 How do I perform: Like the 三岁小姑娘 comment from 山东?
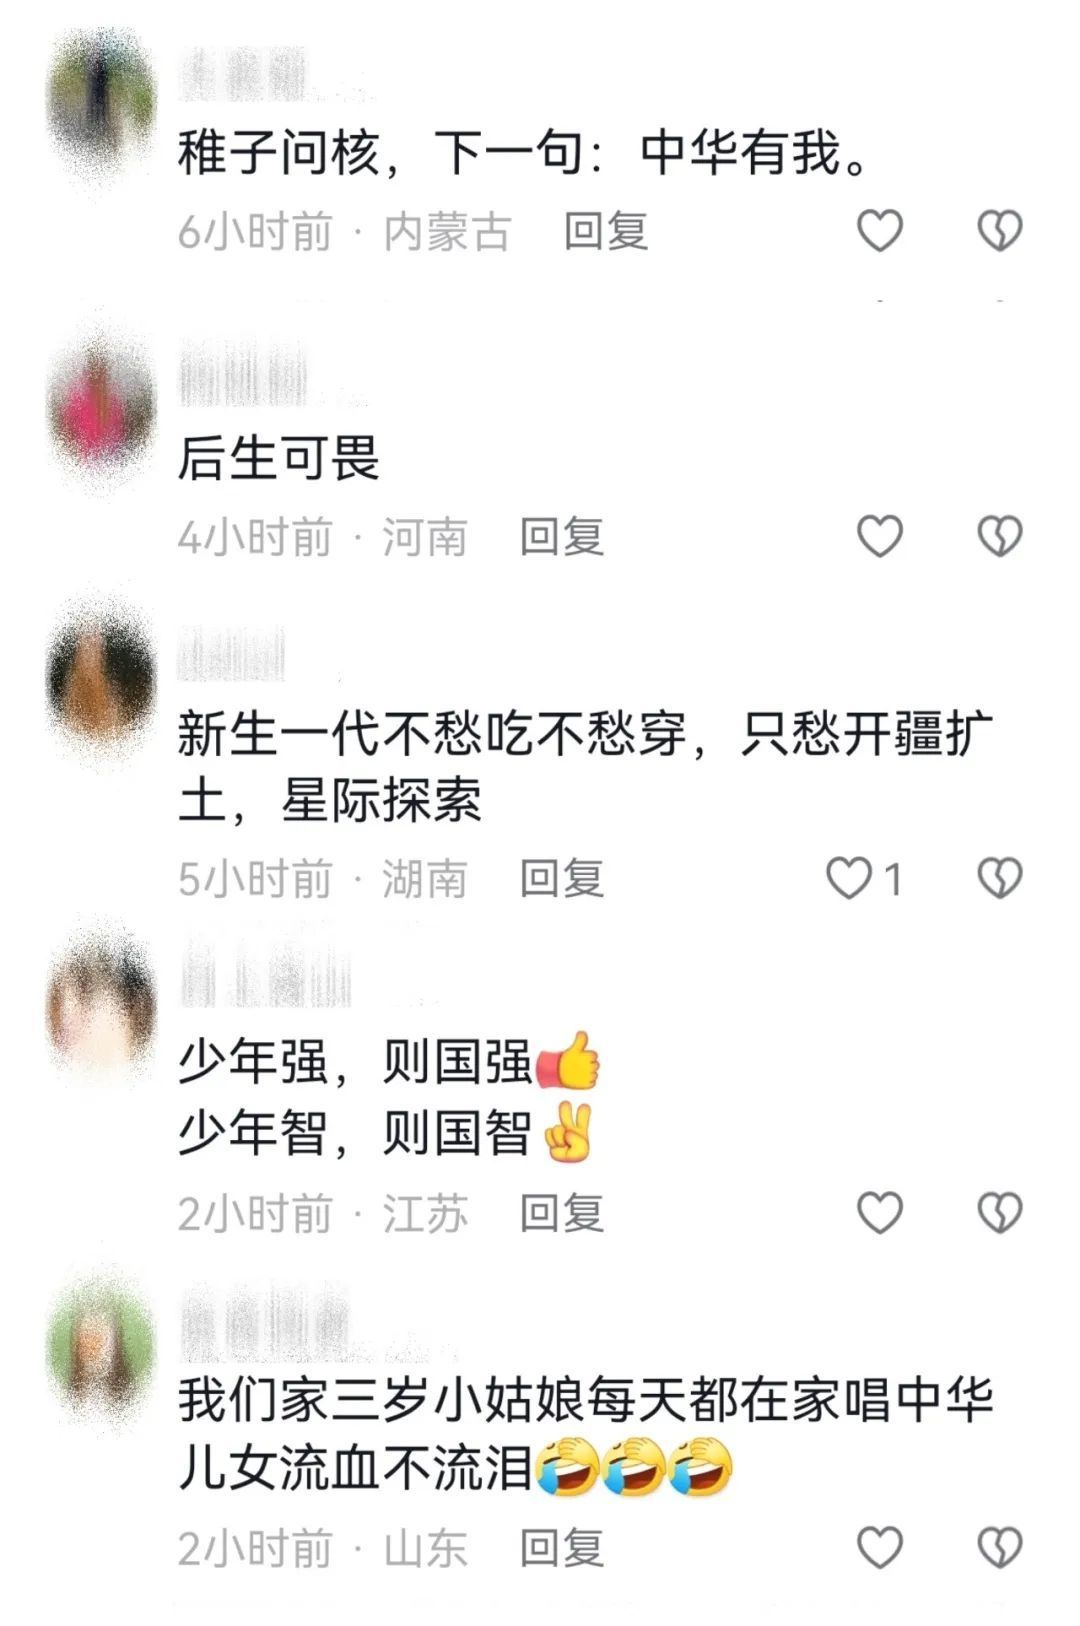[x=880, y=1548]
